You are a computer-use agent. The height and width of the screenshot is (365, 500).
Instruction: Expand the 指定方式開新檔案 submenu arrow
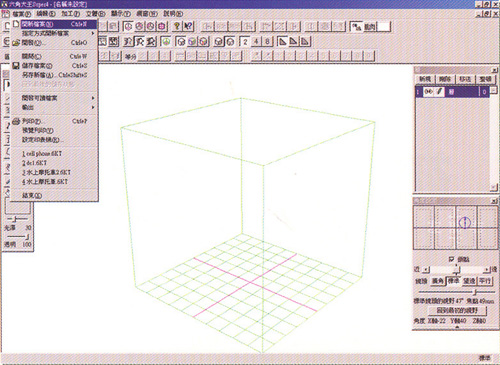click(x=93, y=33)
